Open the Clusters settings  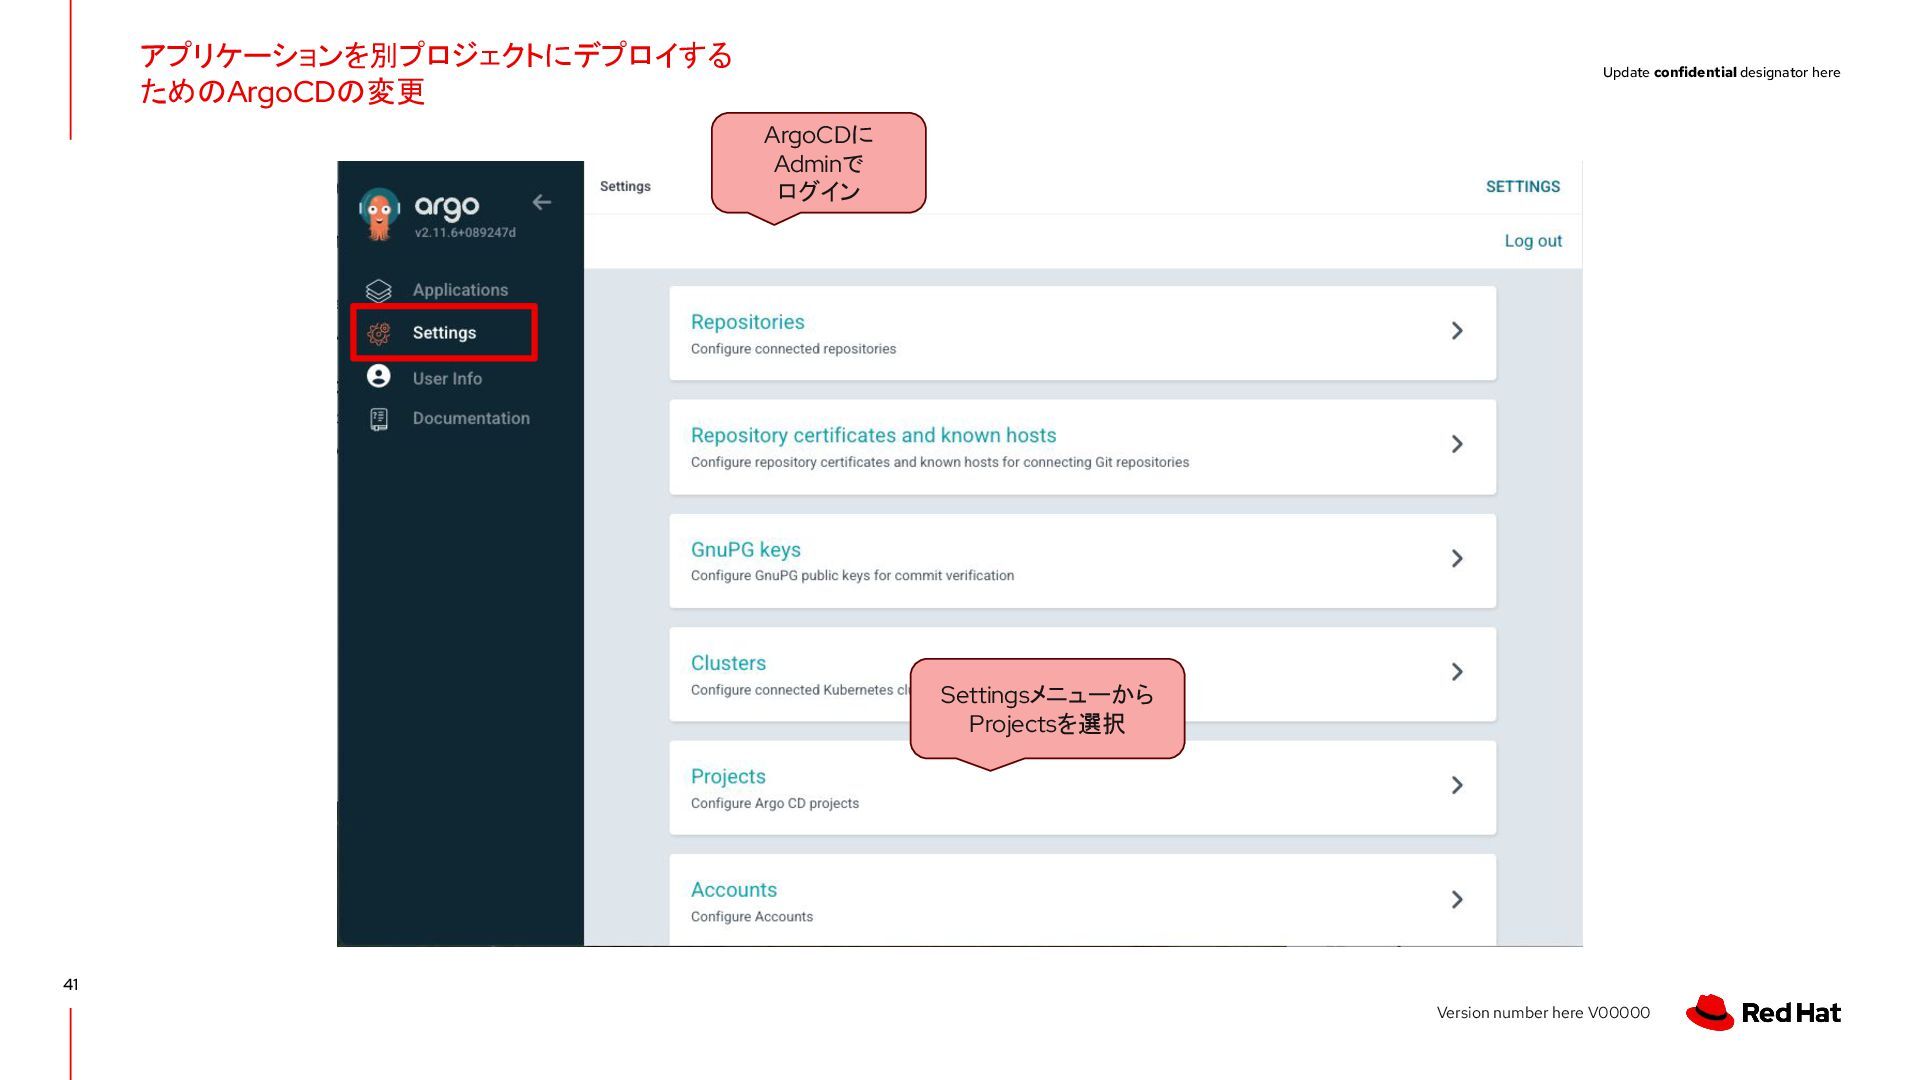1082,674
